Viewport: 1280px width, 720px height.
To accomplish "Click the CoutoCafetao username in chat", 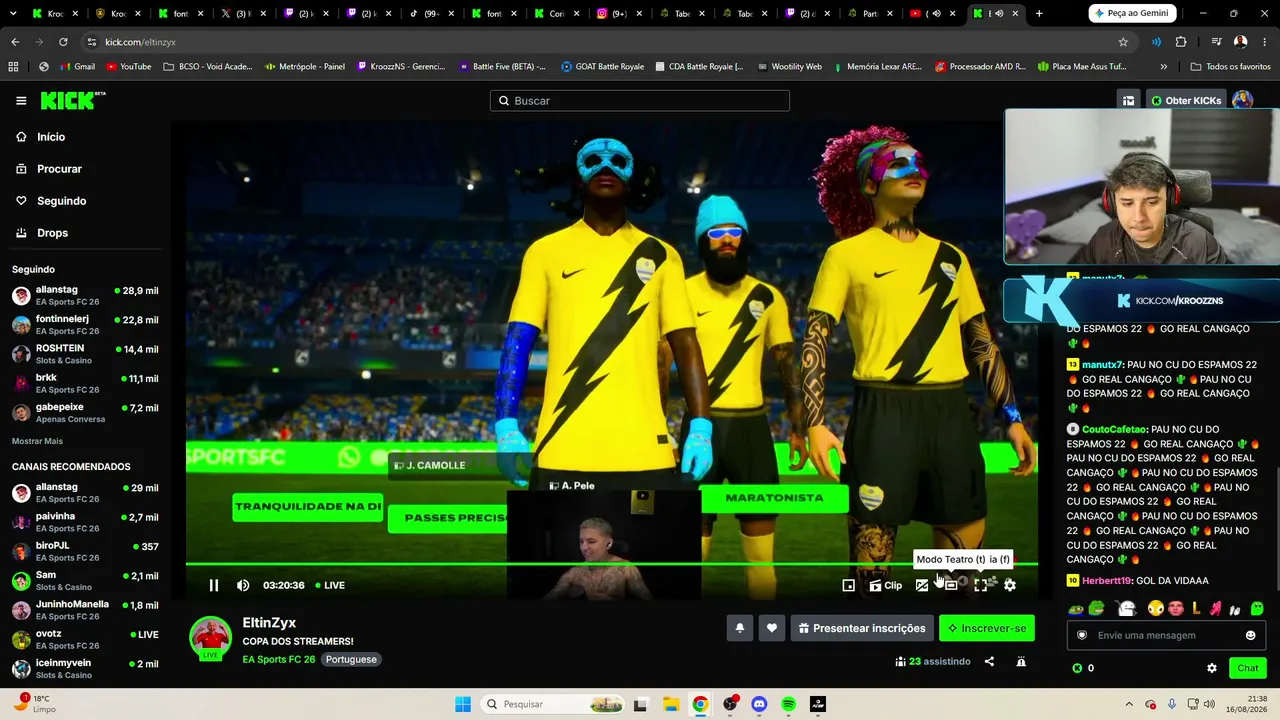I will click(1114, 429).
